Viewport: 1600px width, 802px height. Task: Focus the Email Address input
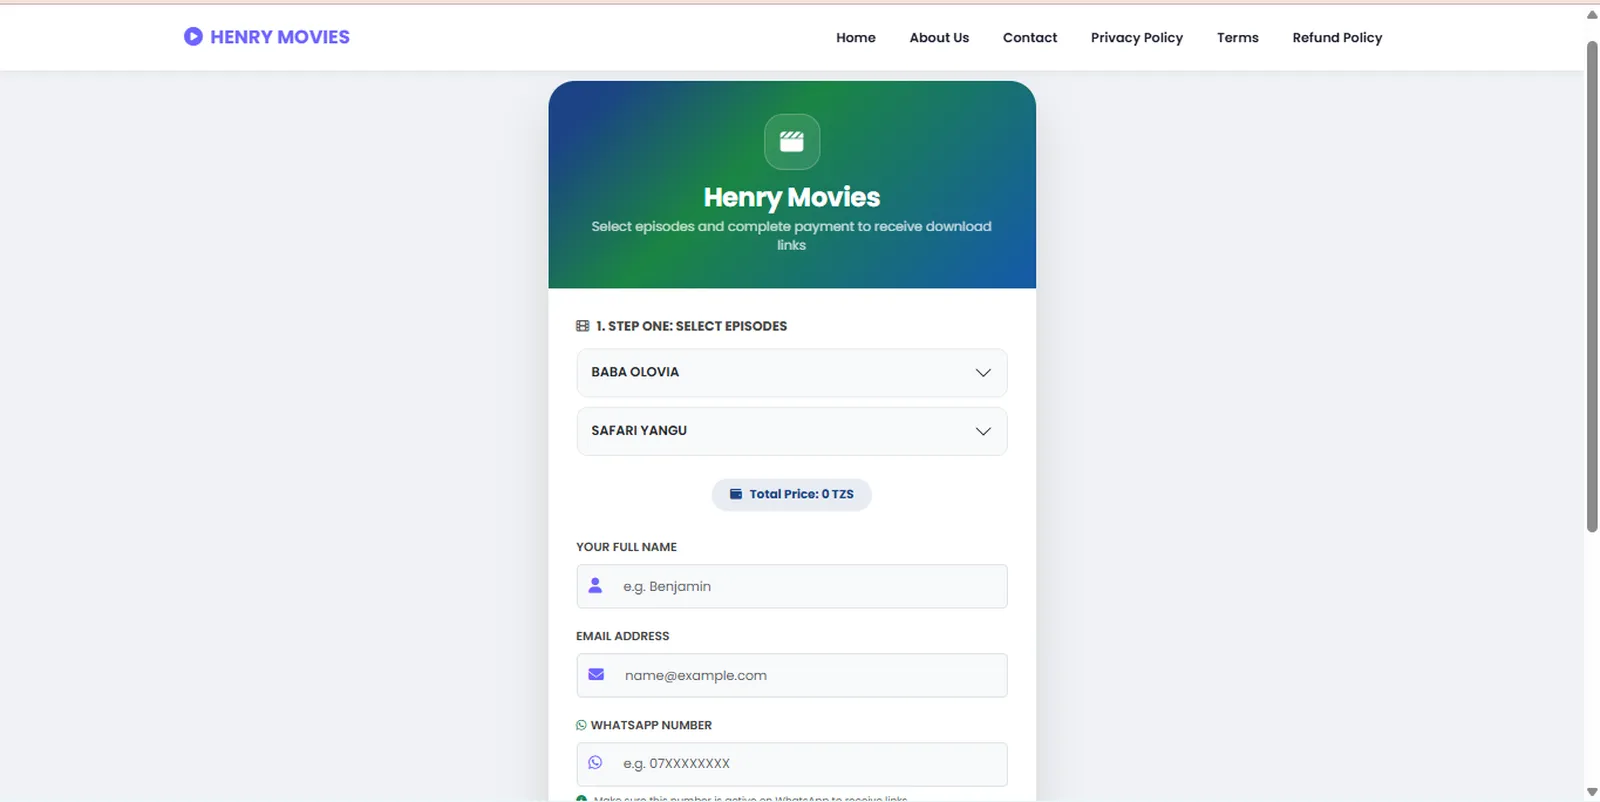pyautogui.click(x=792, y=675)
